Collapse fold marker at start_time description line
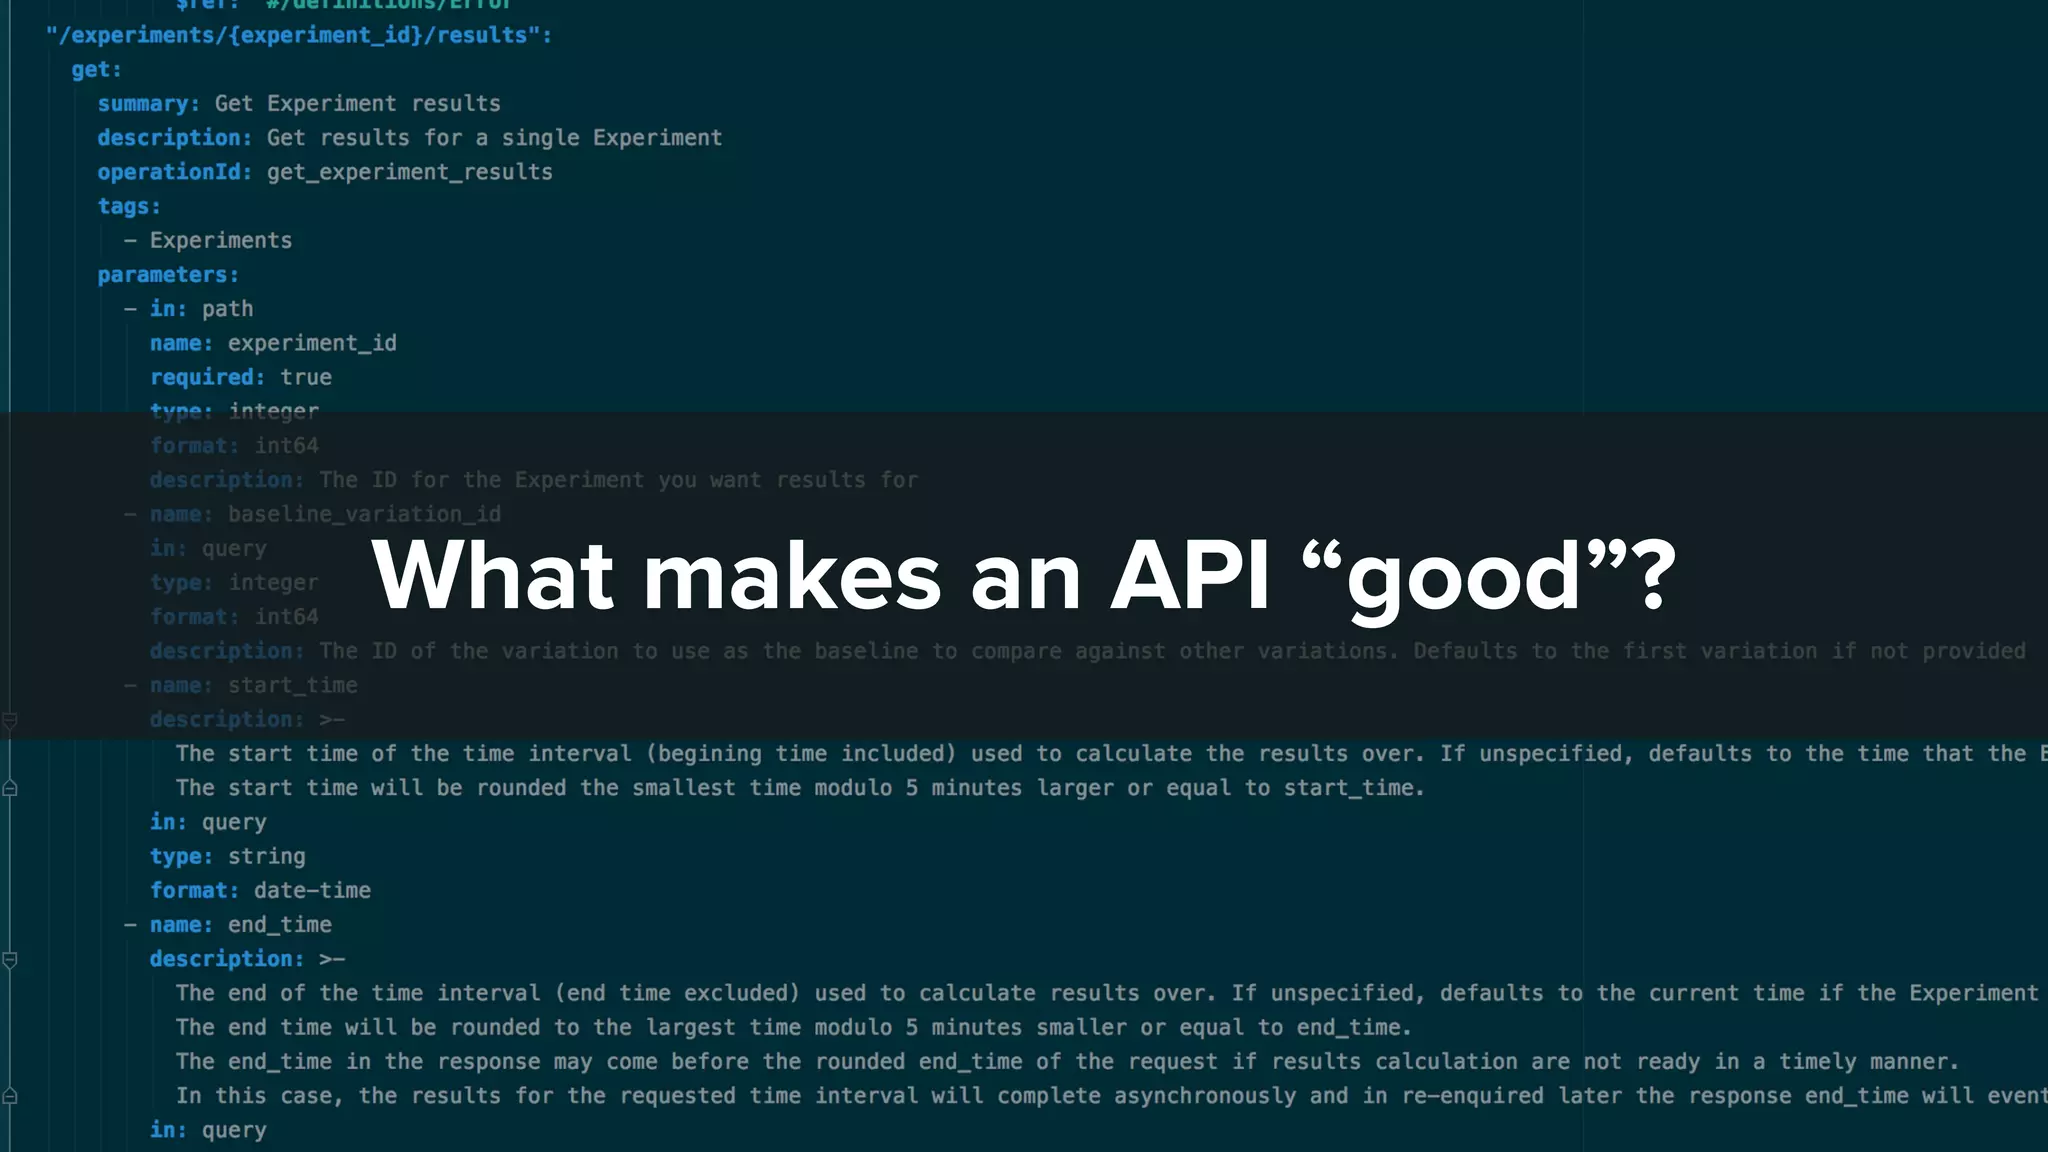This screenshot has width=2048, height=1152. [x=10, y=720]
